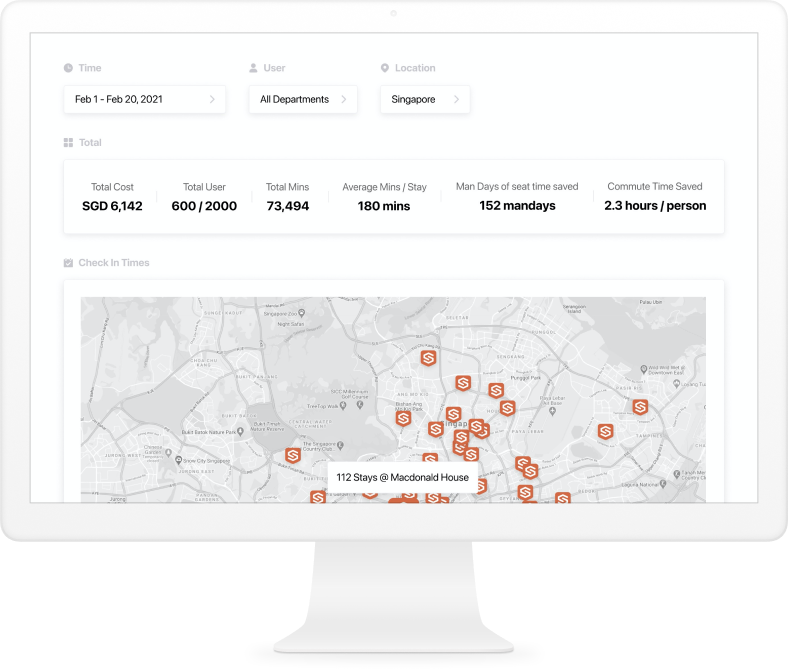
Task: Click the Total Cost SGD 6,142 value
Action: 112,206
